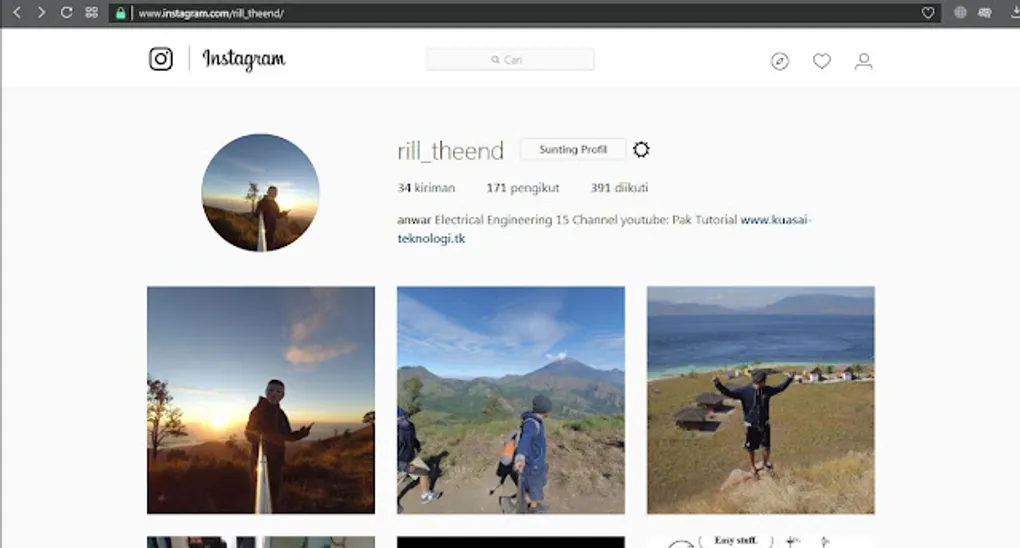Open the Easy stuff drawing post thumbnail
The width and height of the screenshot is (1020, 548).
[x=760, y=541]
